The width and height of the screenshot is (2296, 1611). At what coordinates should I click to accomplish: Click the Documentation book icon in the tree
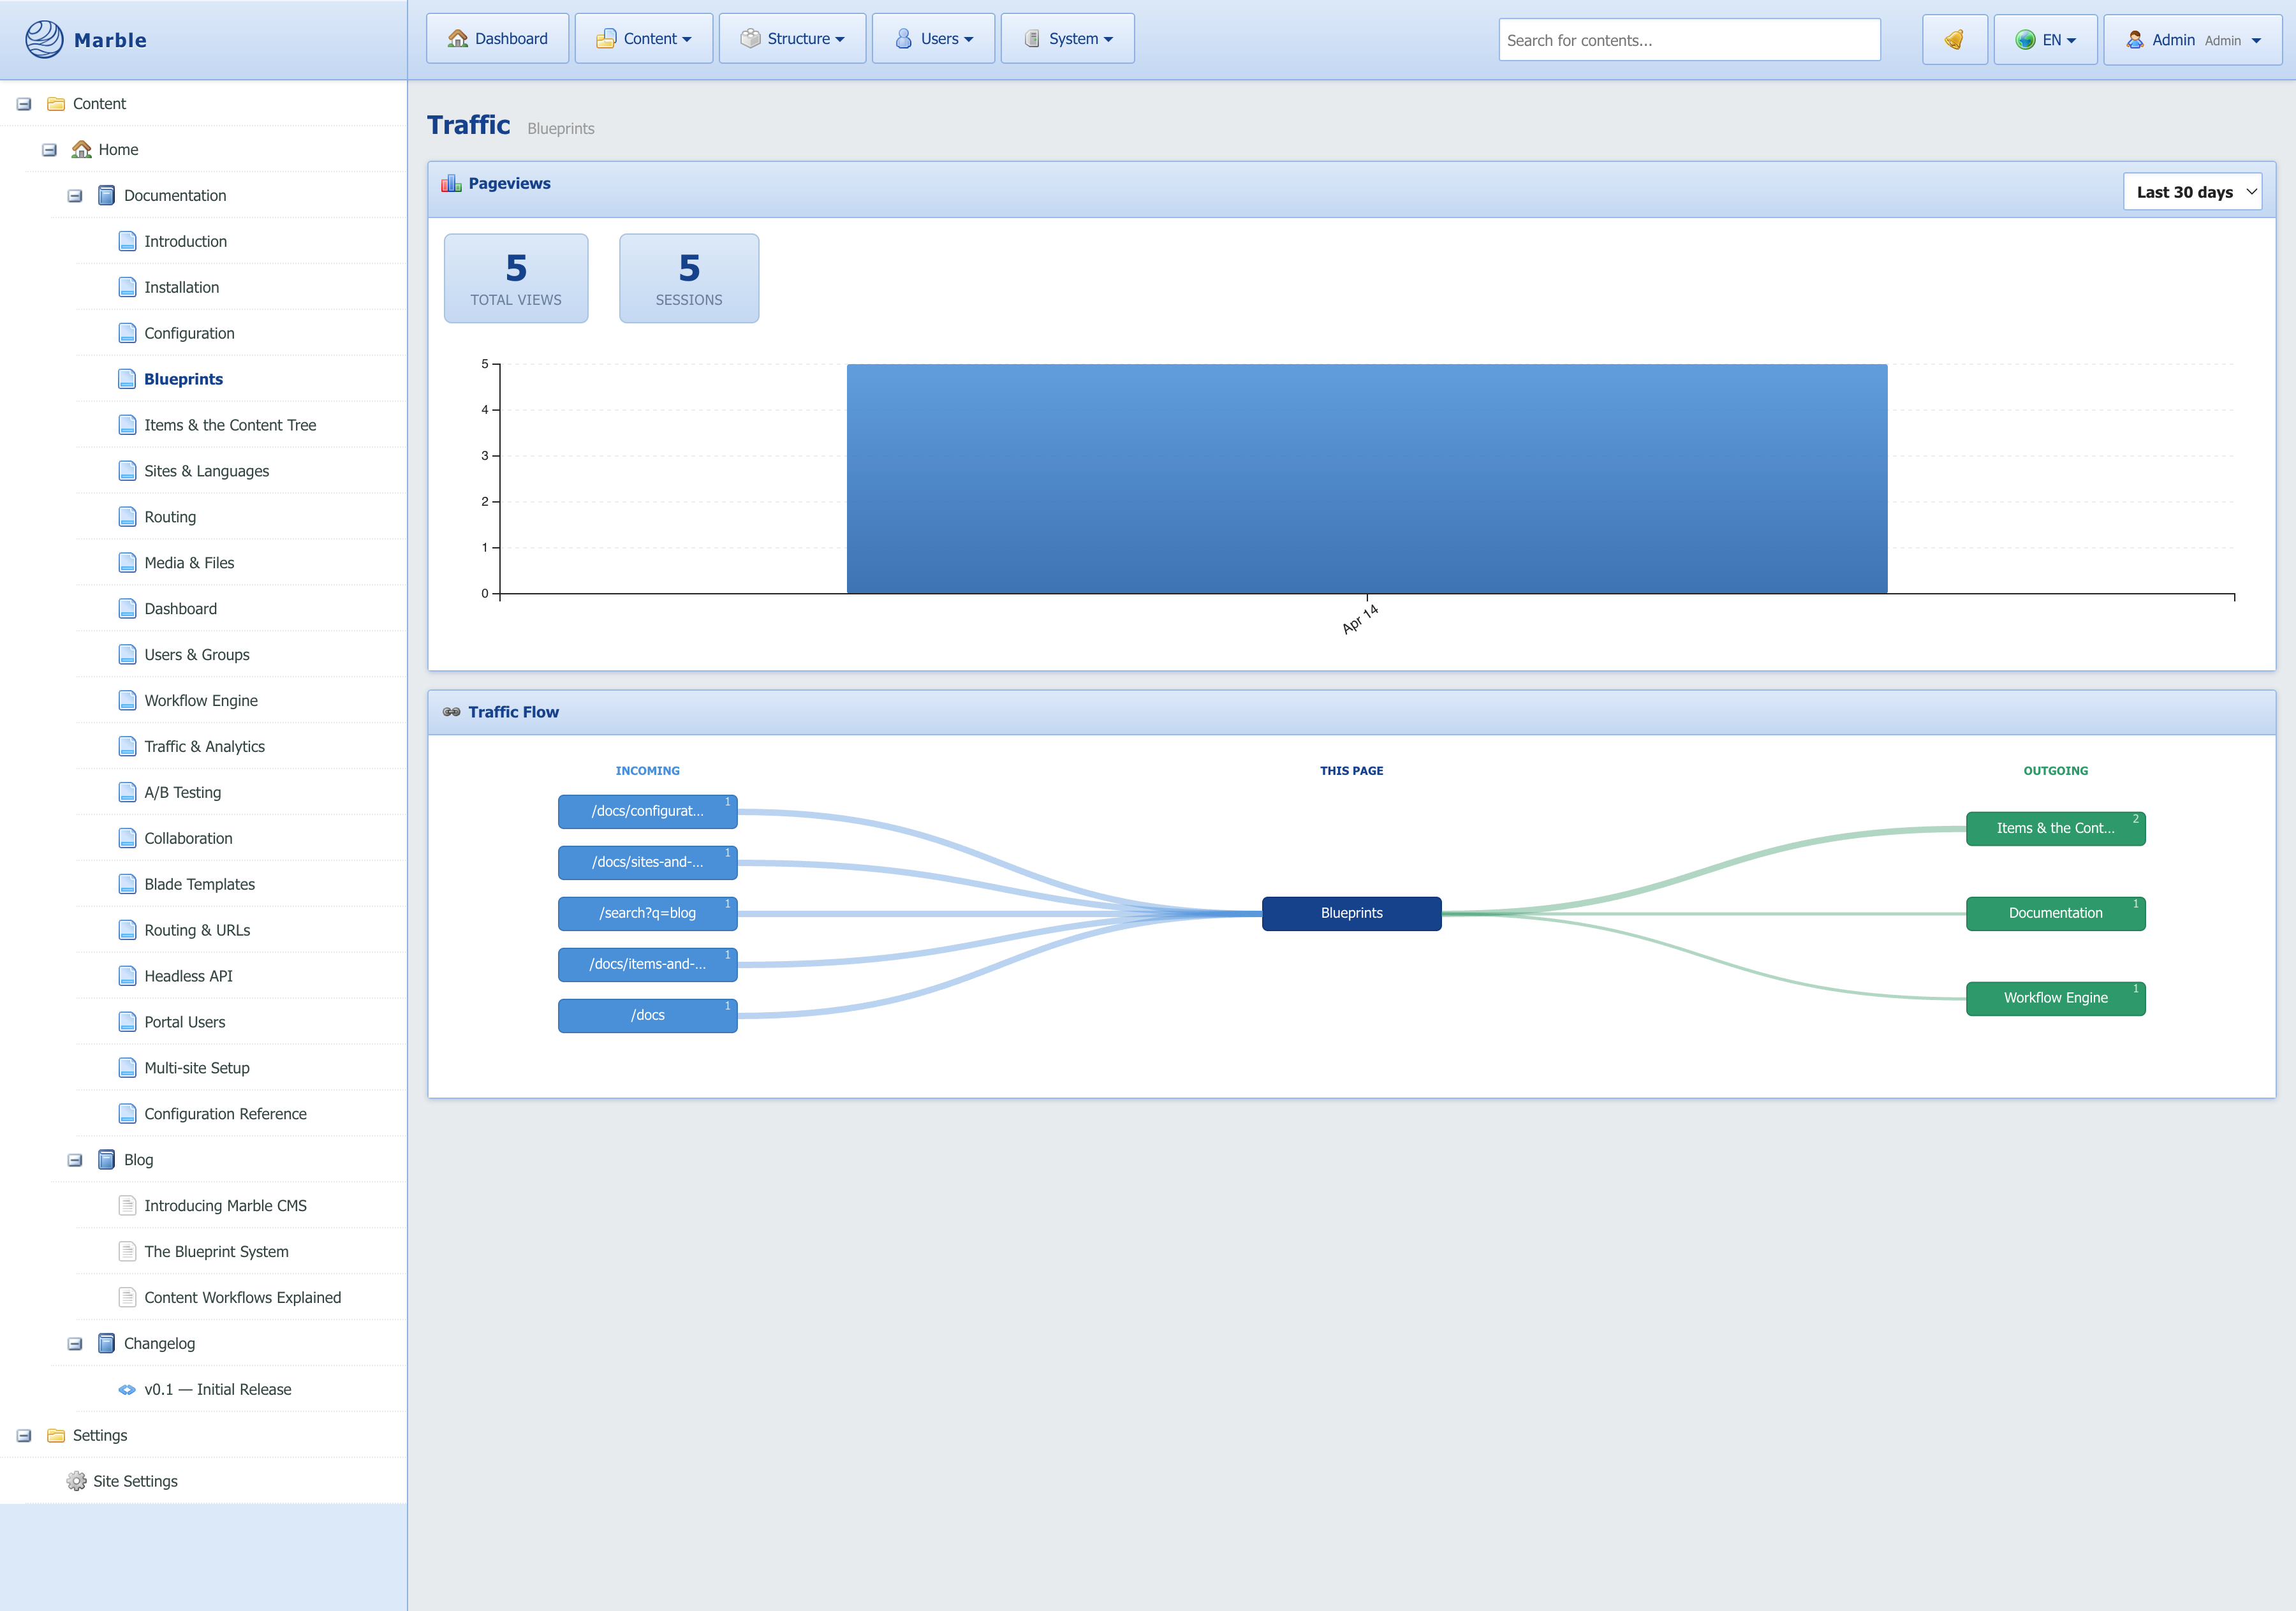point(107,195)
